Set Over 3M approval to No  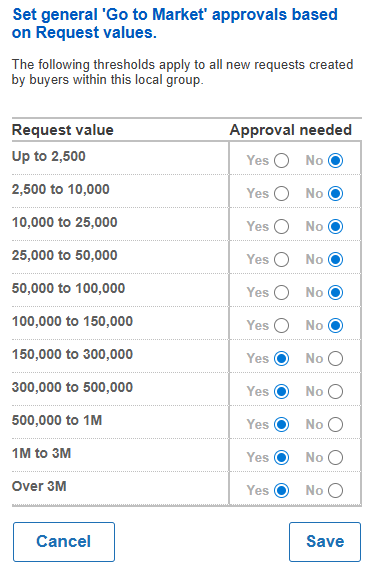pyautogui.click(x=335, y=491)
